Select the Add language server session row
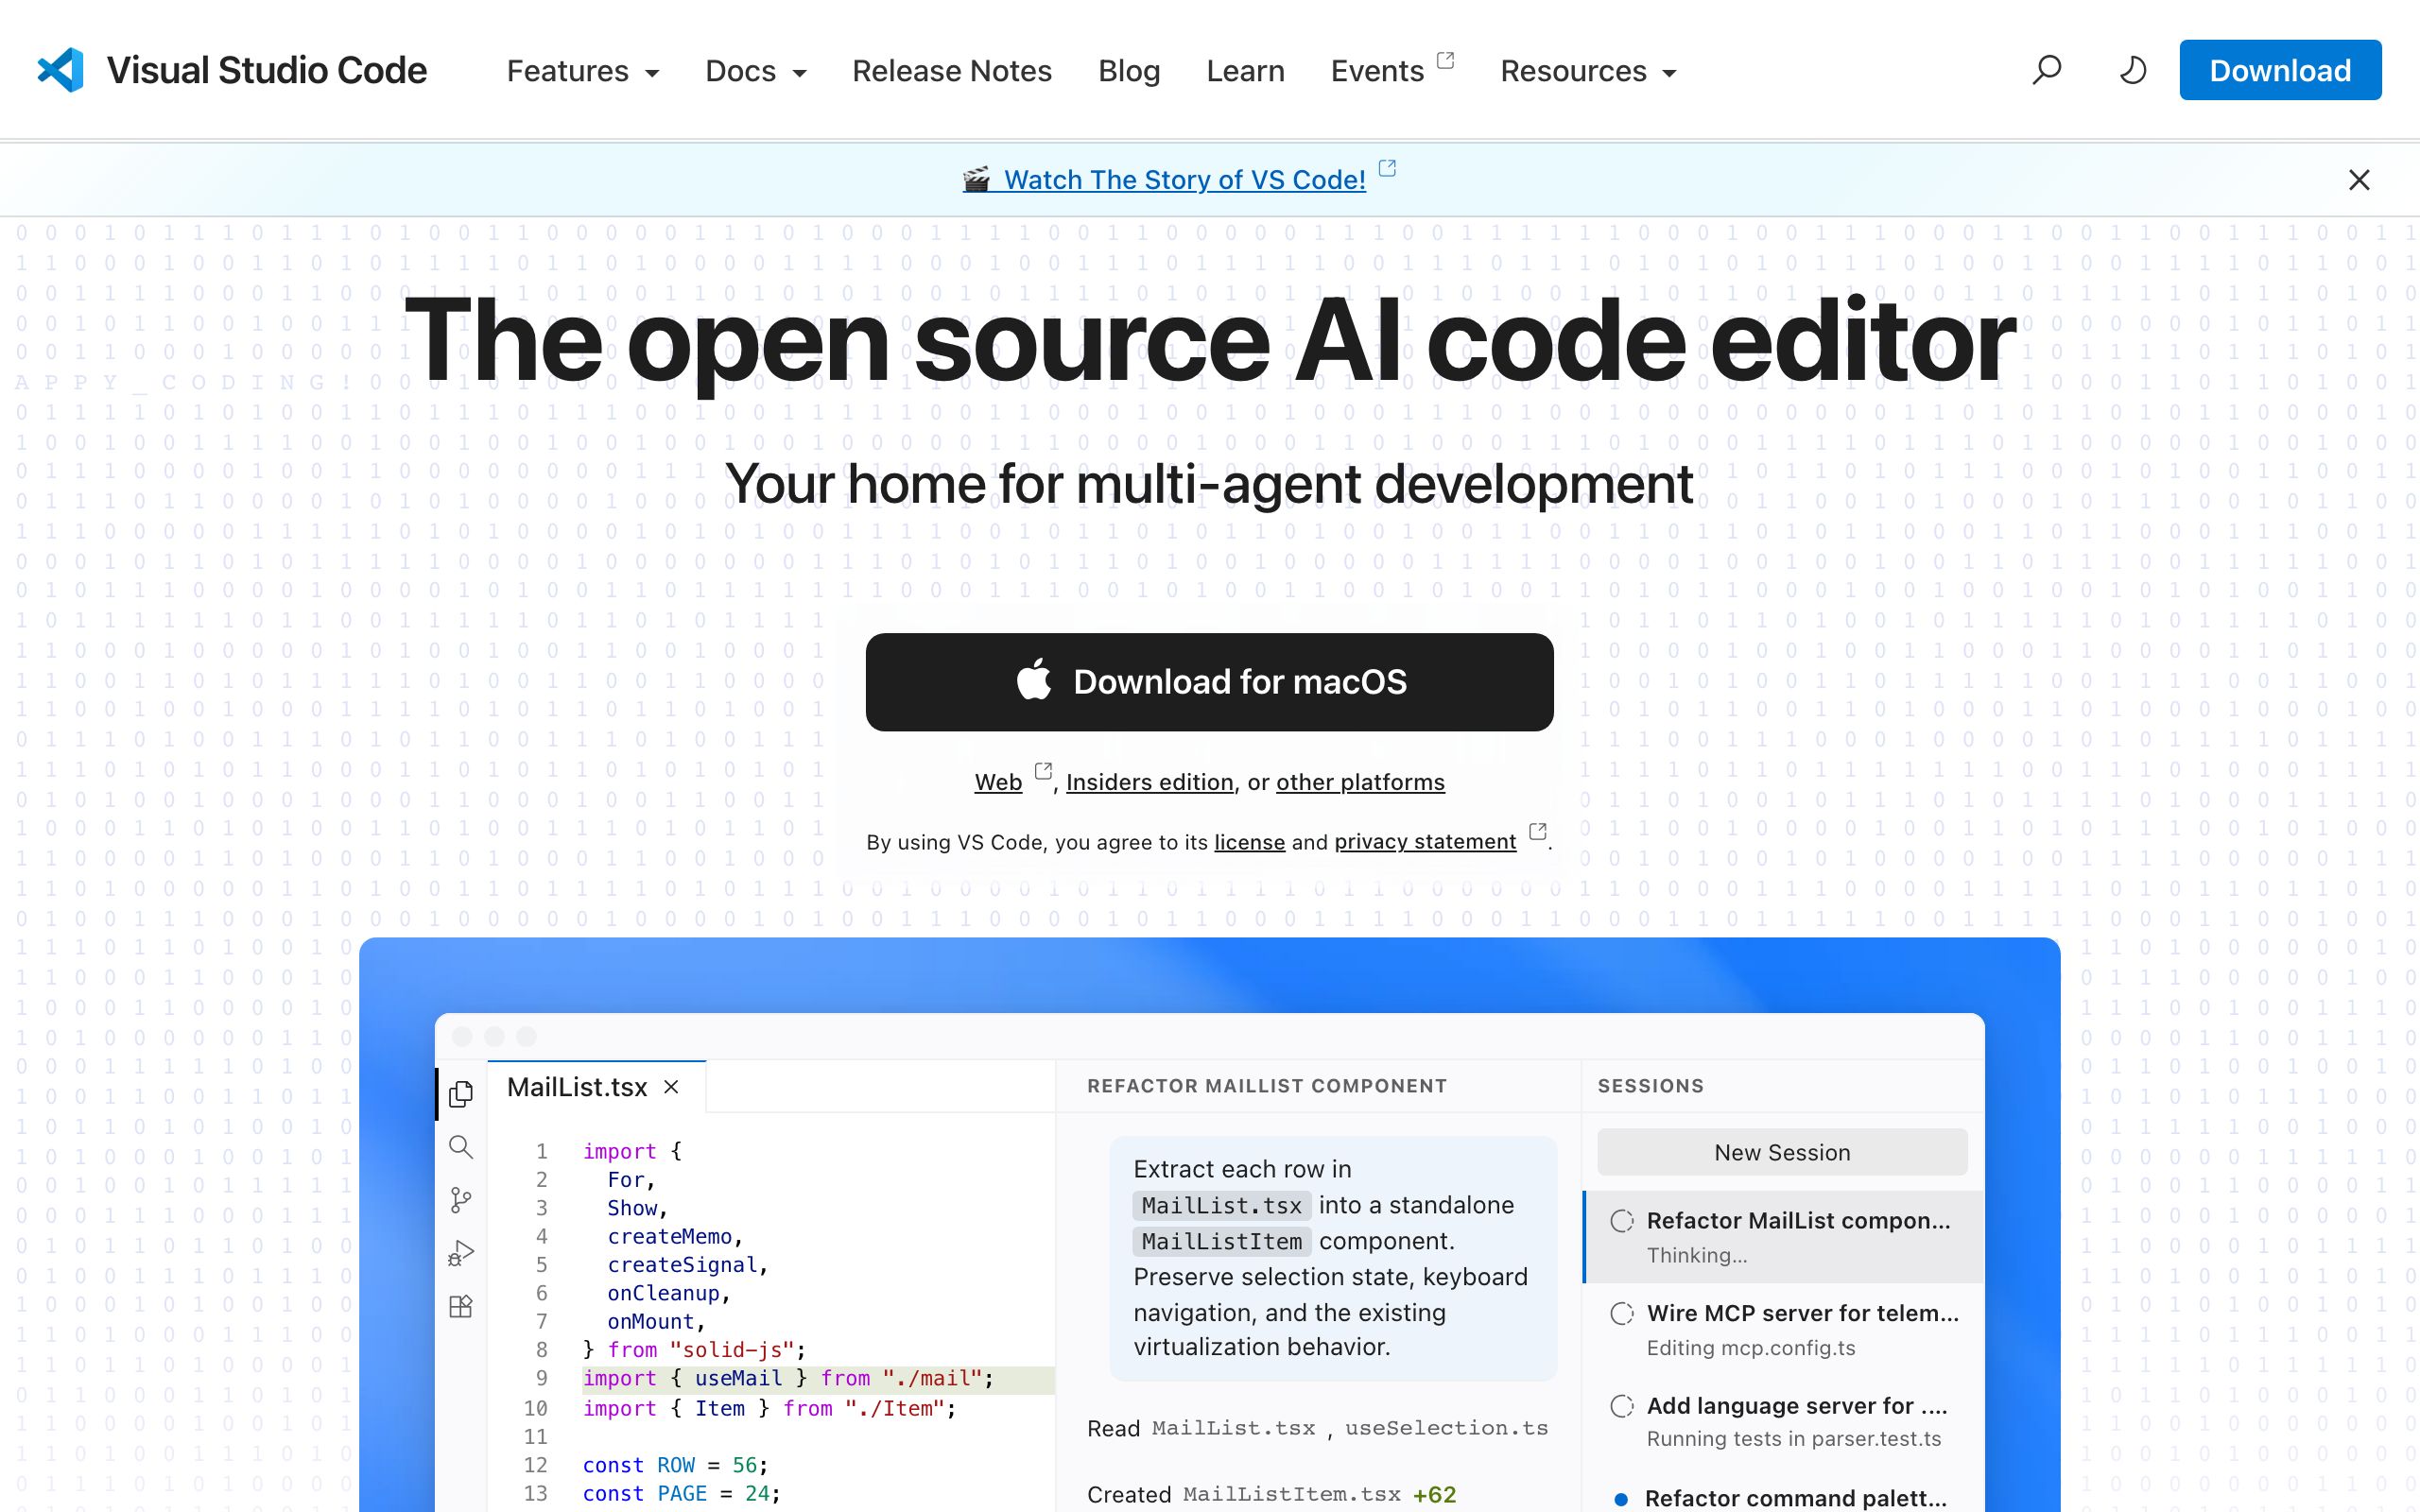 click(1784, 1421)
